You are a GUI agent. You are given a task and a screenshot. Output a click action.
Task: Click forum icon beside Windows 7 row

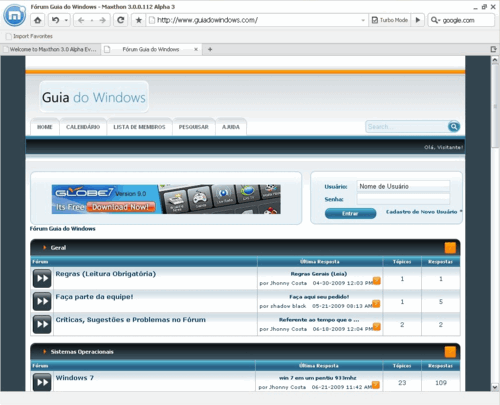click(42, 382)
